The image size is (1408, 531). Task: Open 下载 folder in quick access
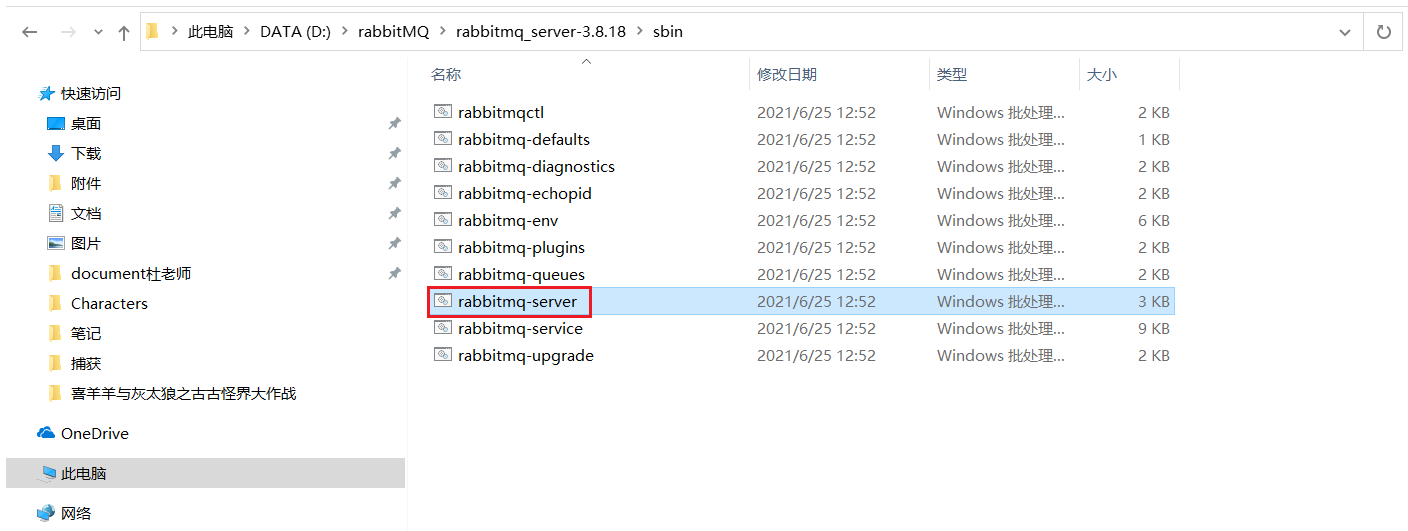pos(86,153)
